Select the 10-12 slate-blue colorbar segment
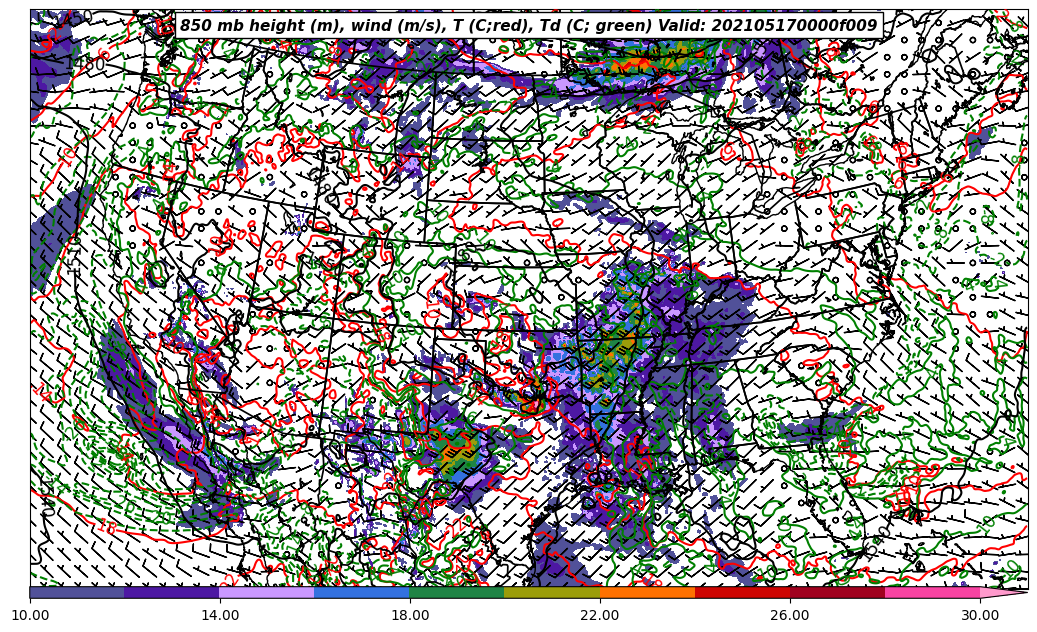This screenshot has width=1037, height=632. click(x=77, y=592)
